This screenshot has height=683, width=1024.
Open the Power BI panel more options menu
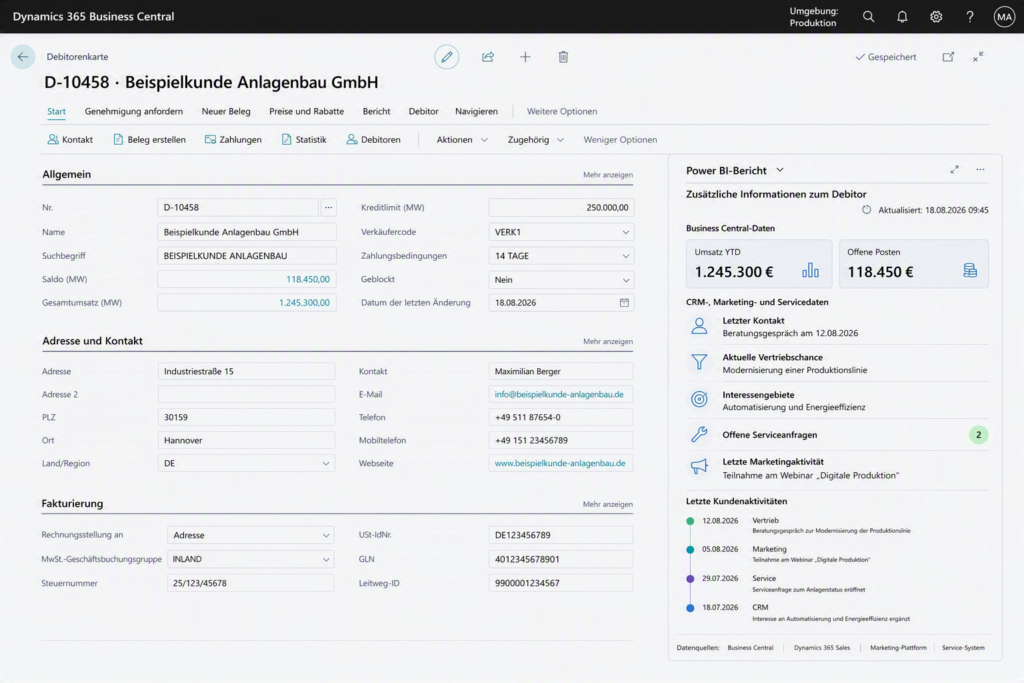[980, 170]
